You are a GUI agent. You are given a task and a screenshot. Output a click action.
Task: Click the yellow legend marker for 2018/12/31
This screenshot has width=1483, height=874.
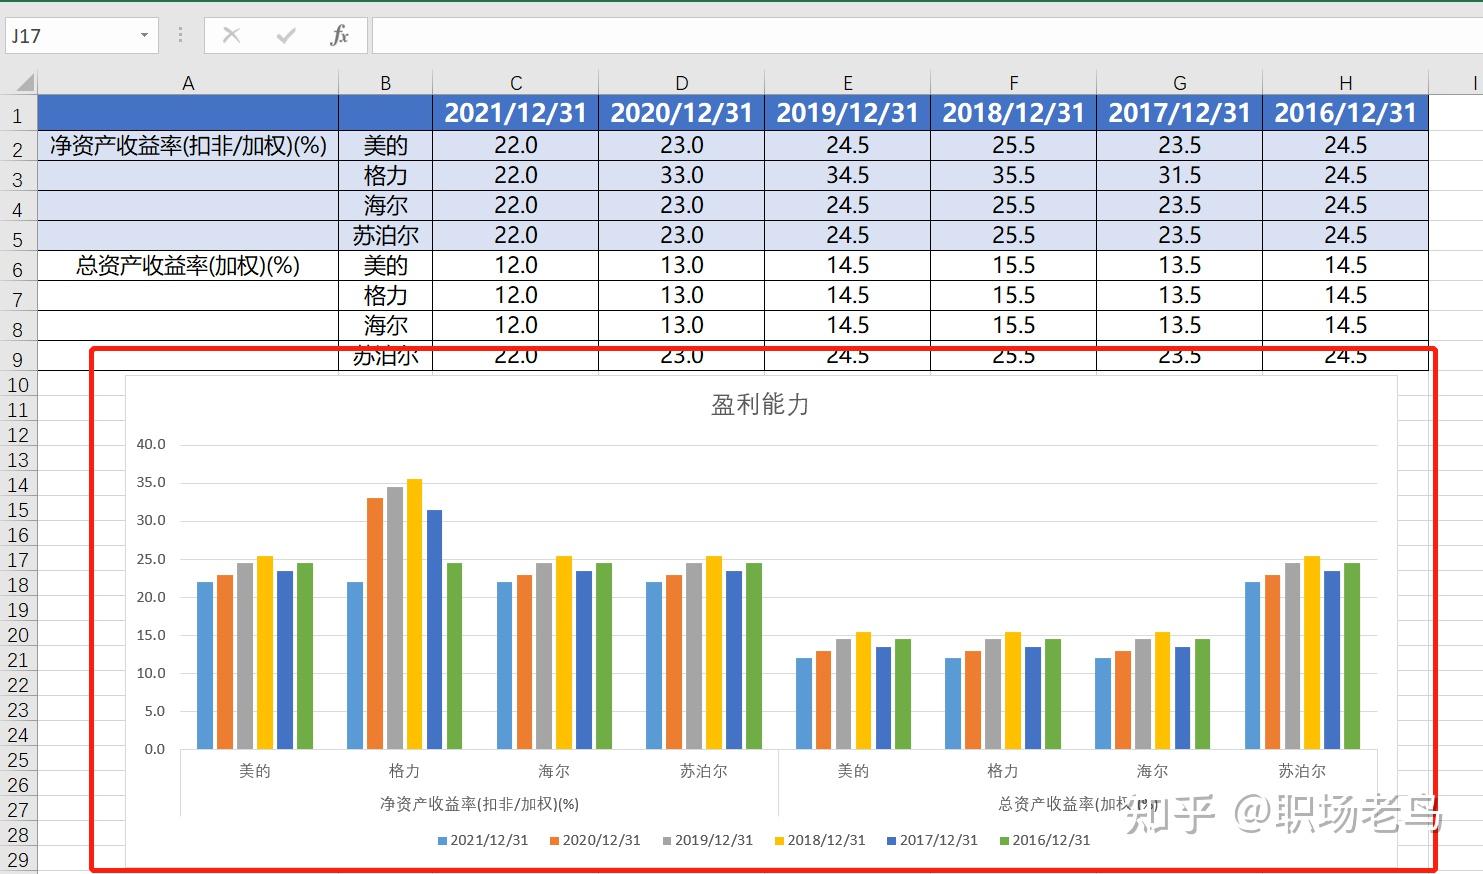coord(779,840)
